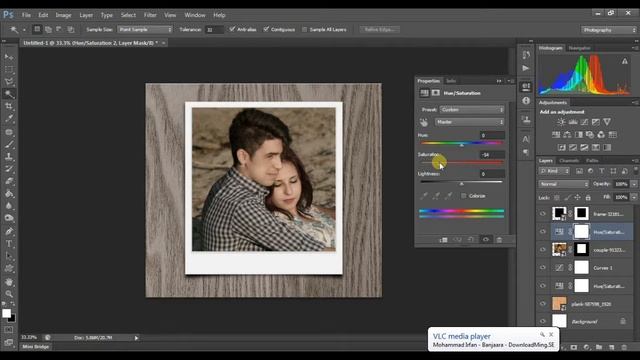Screen dimensions: 640x360
Task: Open the Preset dropdown showing Custom
Action: (472, 110)
